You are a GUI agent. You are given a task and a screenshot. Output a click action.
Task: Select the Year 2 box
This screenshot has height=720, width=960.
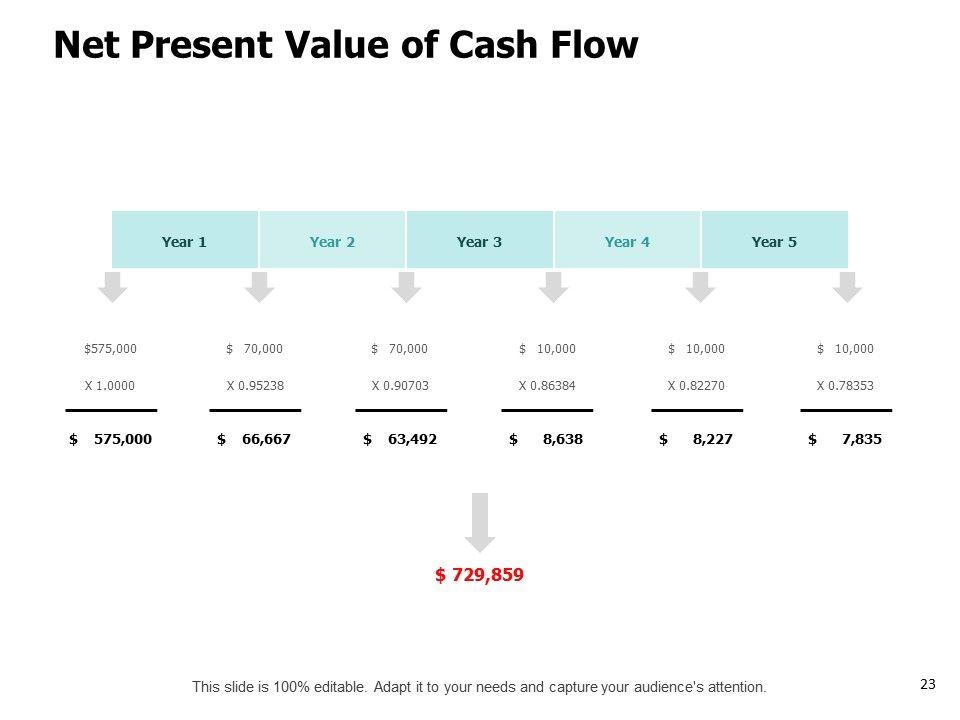(332, 241)
